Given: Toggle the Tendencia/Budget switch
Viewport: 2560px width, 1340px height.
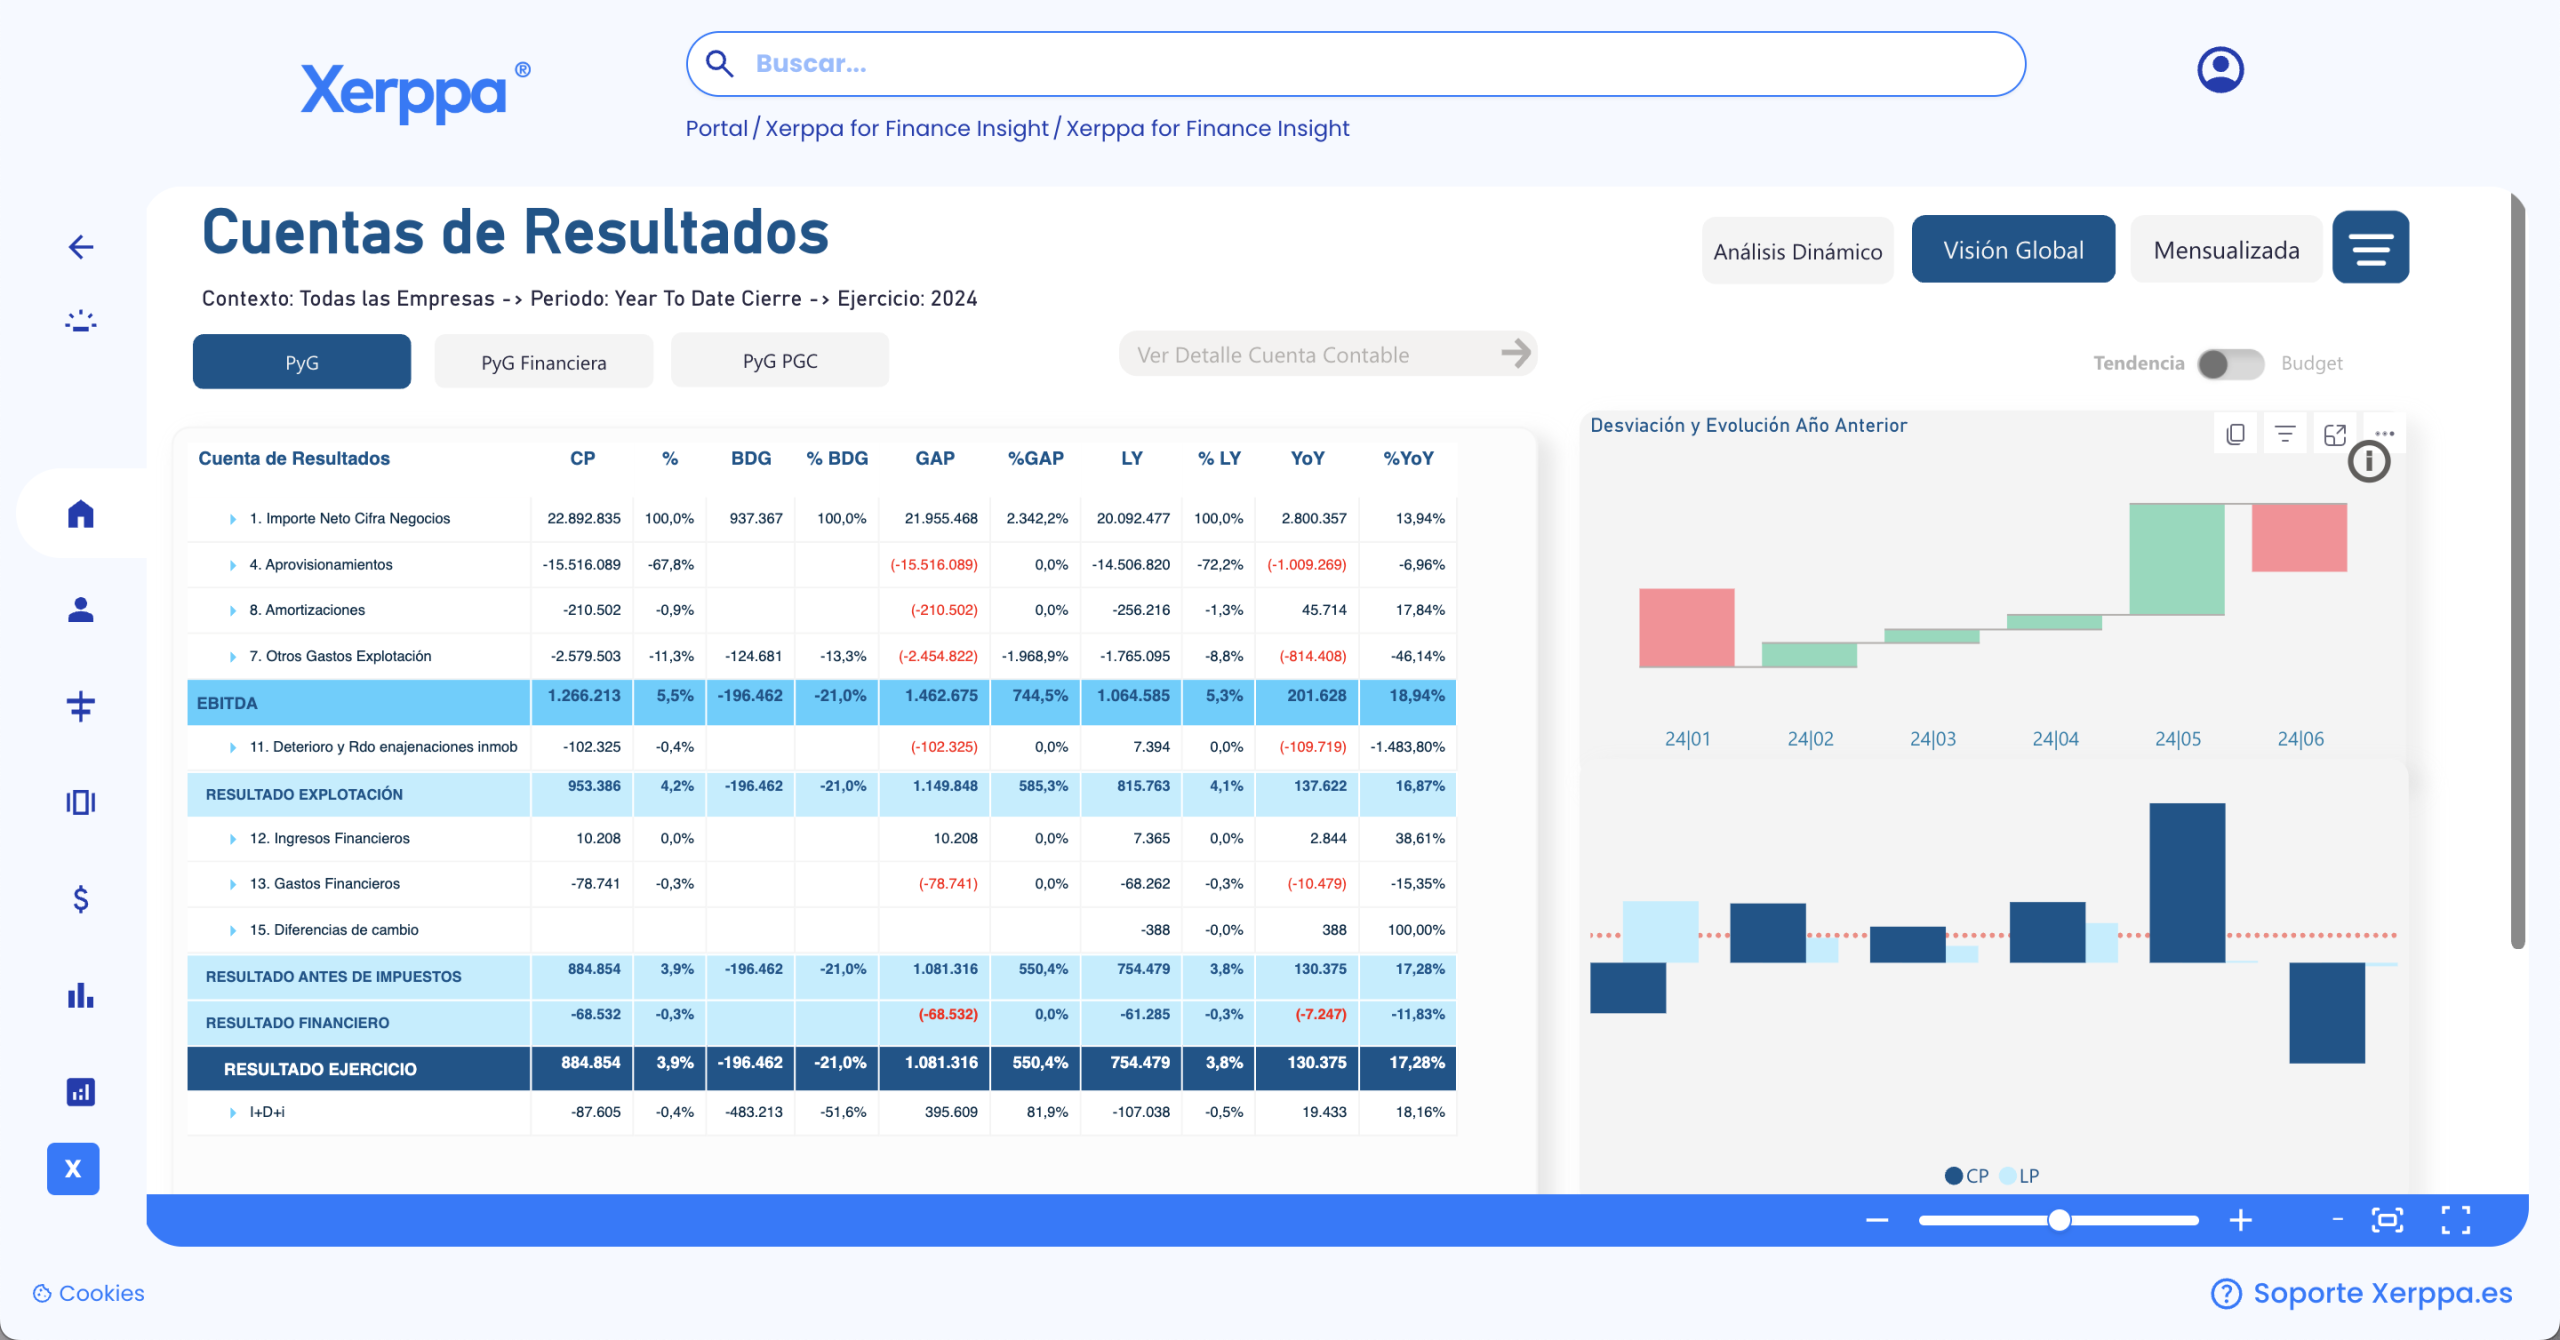Looking at the screenshot, I should point(2230,363).
